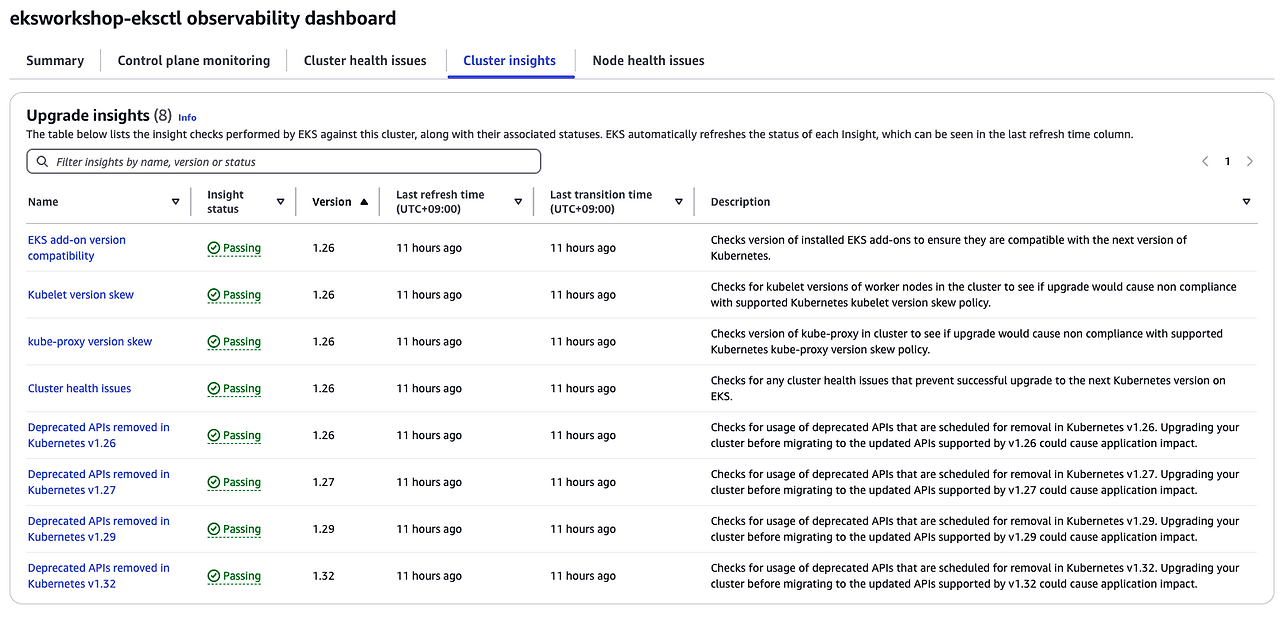
Task: Click version 1.26 in Kubelet version skew row
Action: [x=323, y=295]
